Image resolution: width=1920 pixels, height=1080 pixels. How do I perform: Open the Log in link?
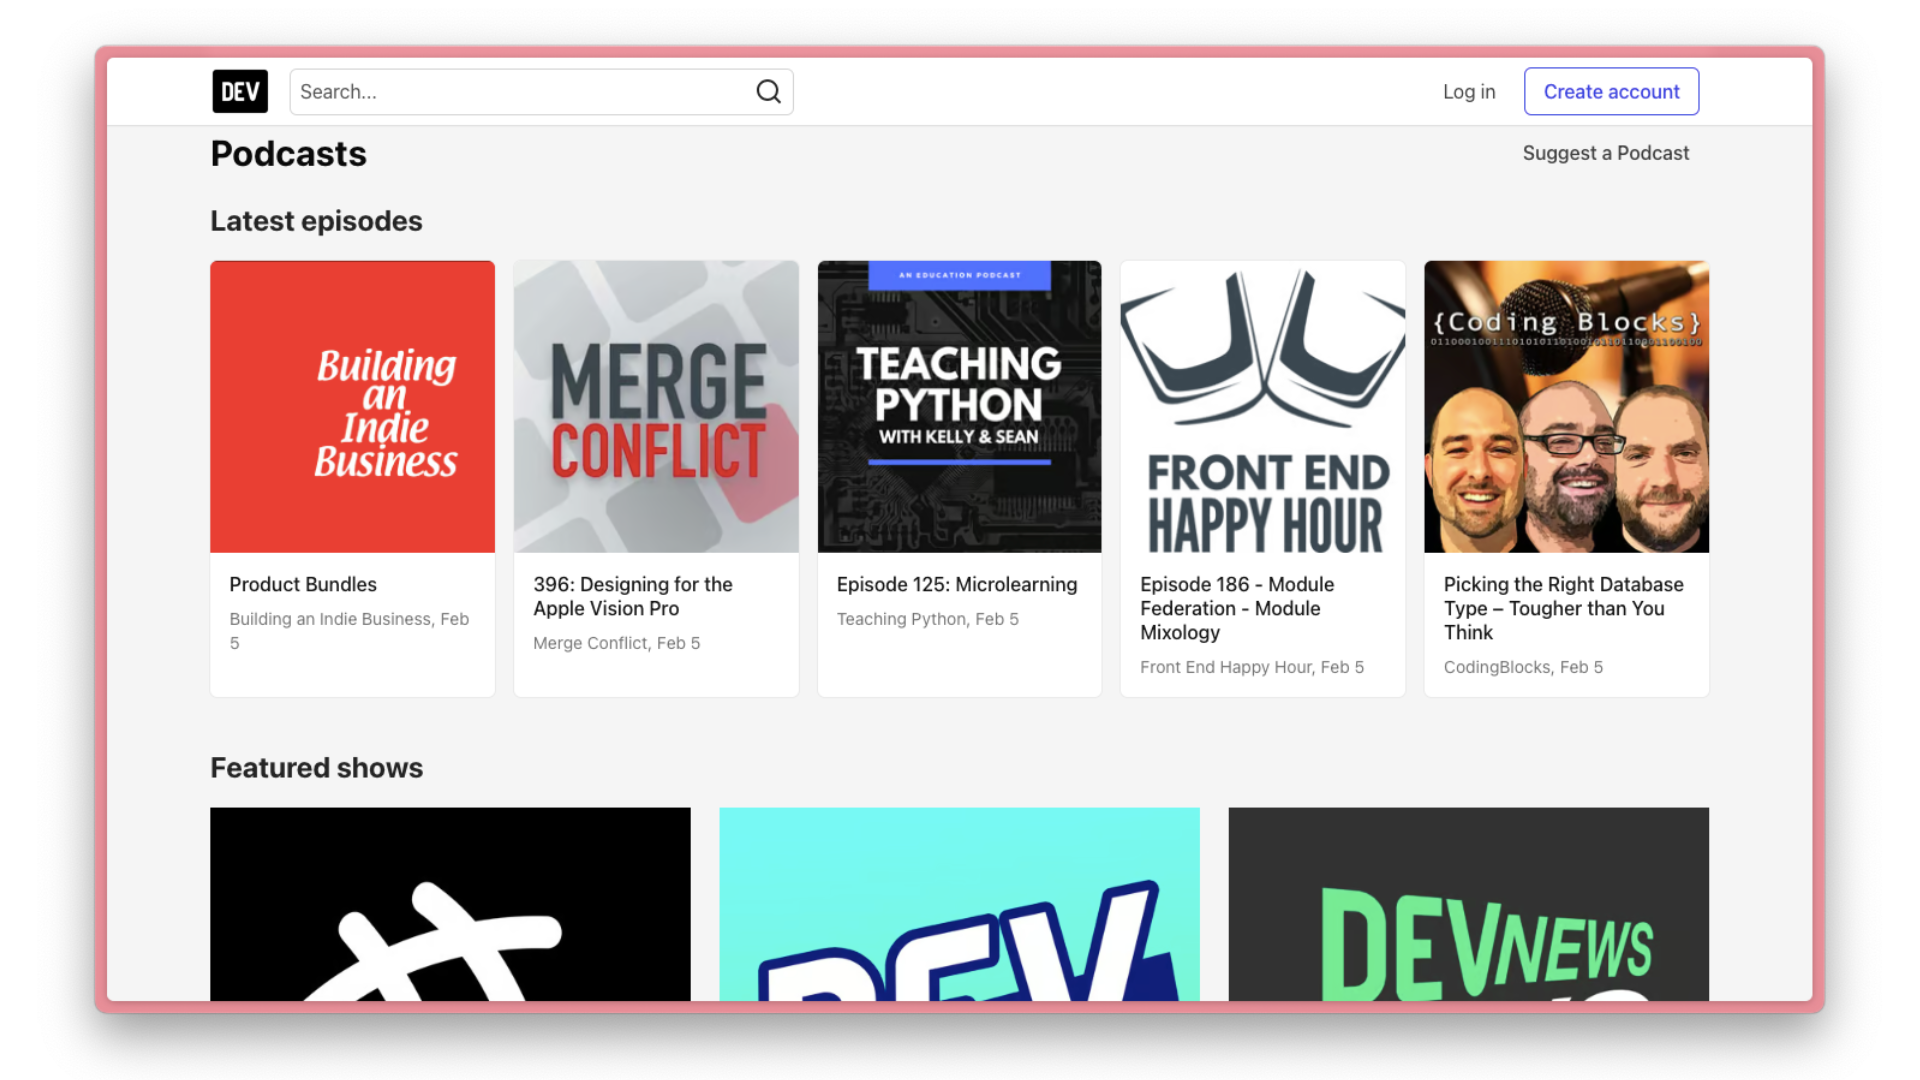tap(1469, 91)
